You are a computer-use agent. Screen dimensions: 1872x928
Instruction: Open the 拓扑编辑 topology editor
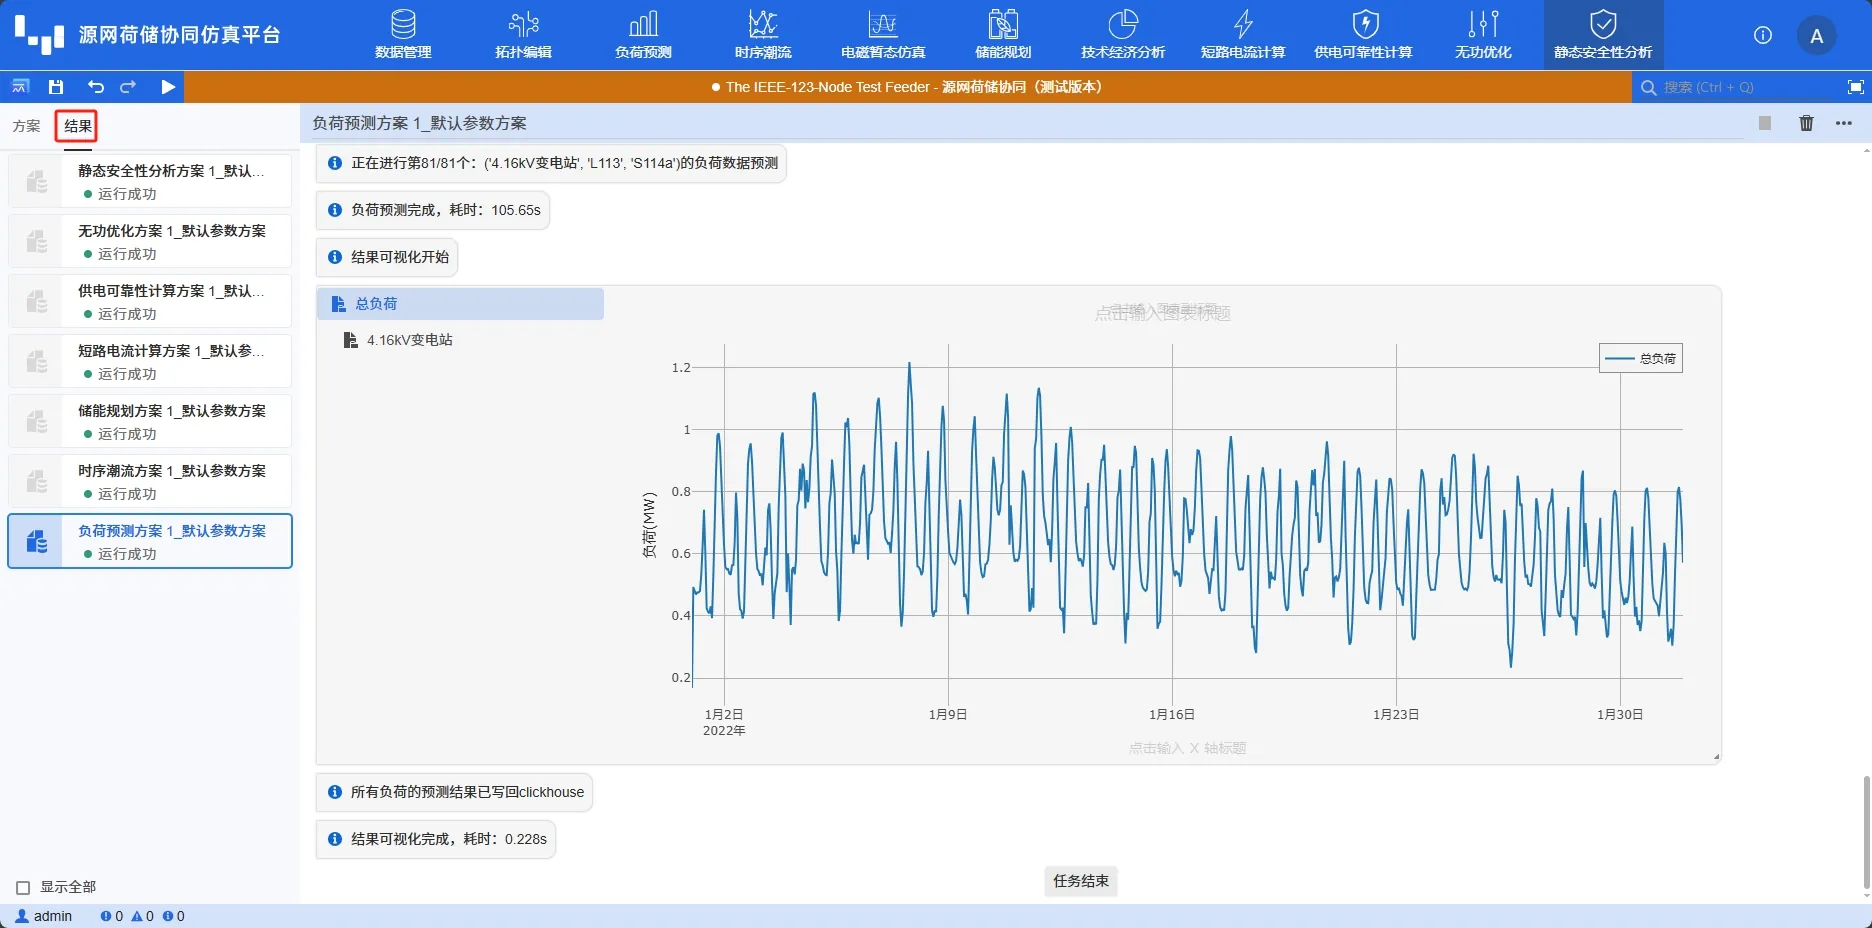coord(523,35)
